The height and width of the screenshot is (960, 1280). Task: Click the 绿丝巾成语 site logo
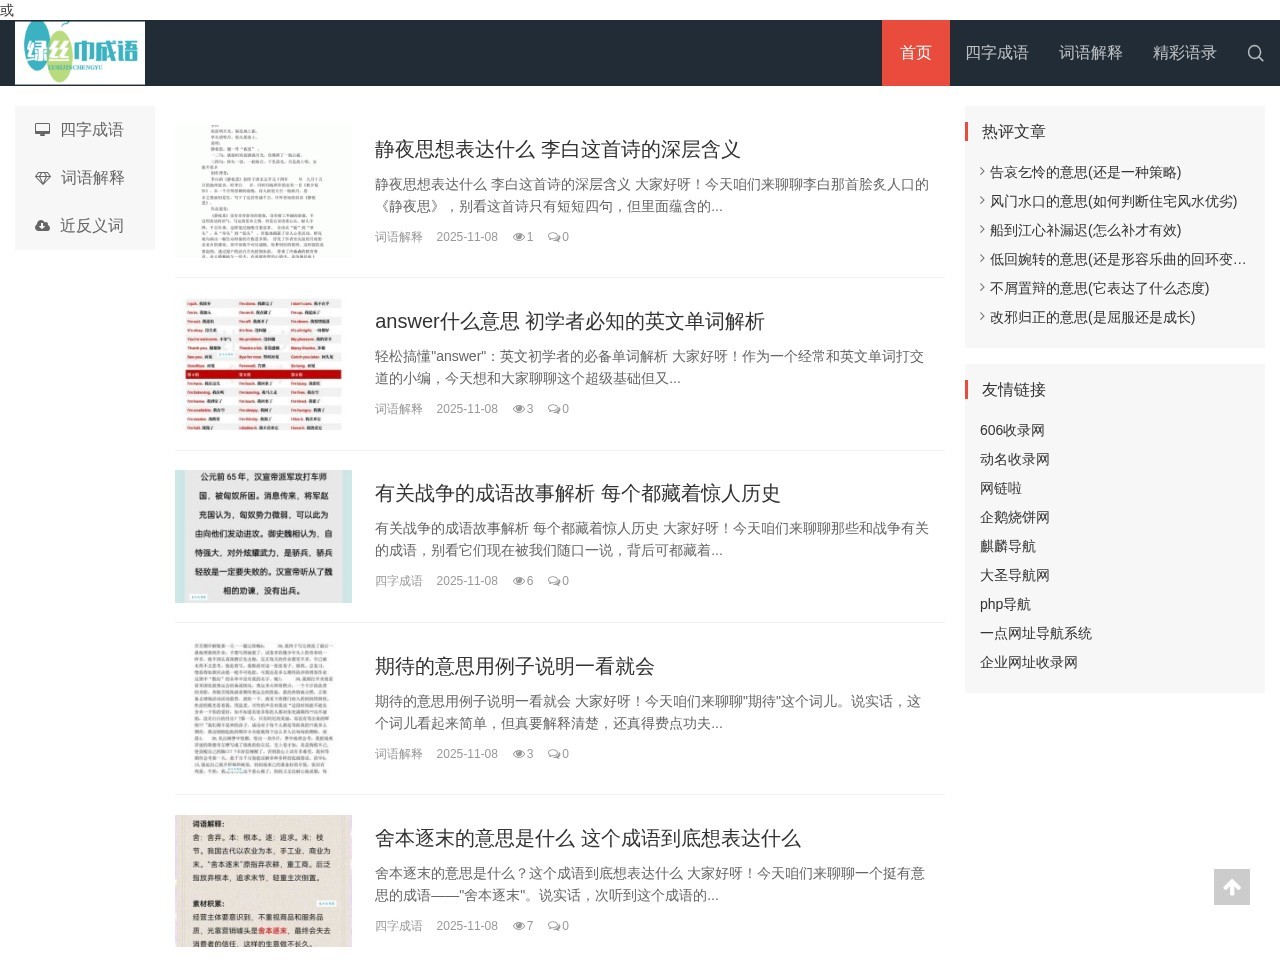click(x=80, y=53)
